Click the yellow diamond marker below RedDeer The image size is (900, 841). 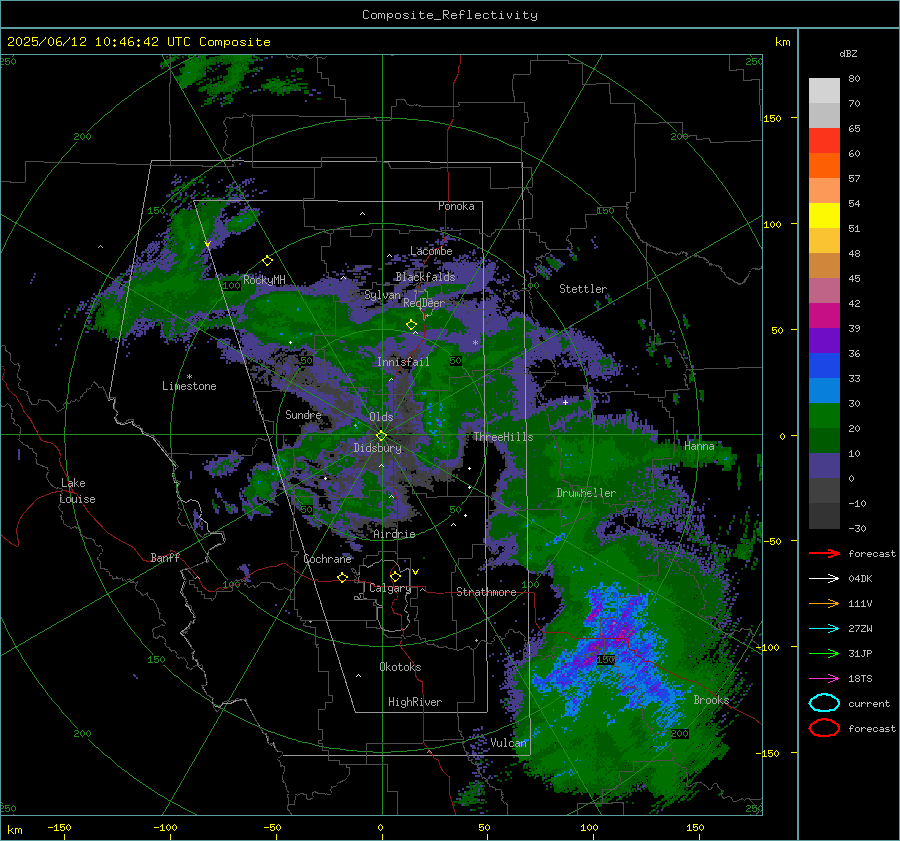coord(411,324)
